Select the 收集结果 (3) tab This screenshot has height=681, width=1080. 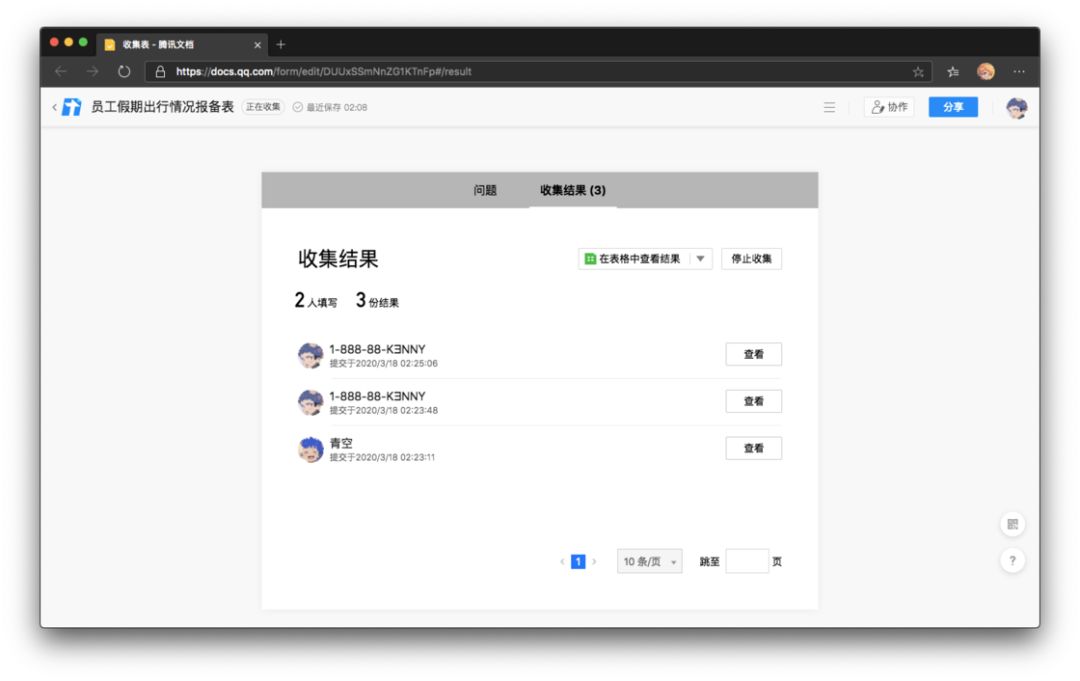(572, 190)
